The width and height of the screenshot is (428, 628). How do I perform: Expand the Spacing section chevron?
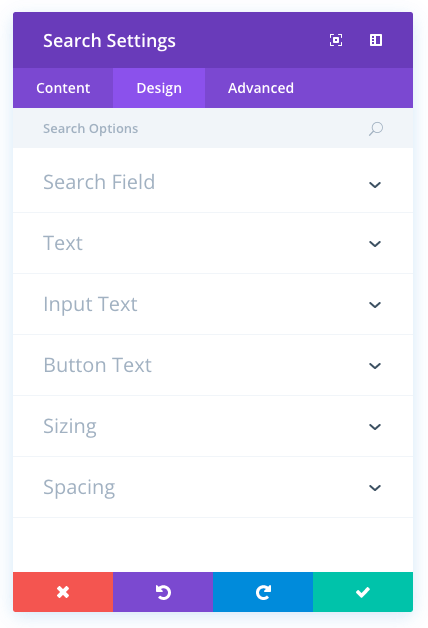(375, 487)
